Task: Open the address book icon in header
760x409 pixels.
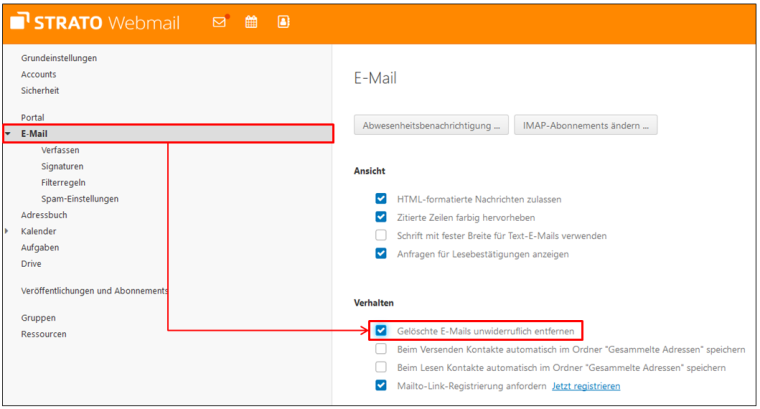Action: 283,22
